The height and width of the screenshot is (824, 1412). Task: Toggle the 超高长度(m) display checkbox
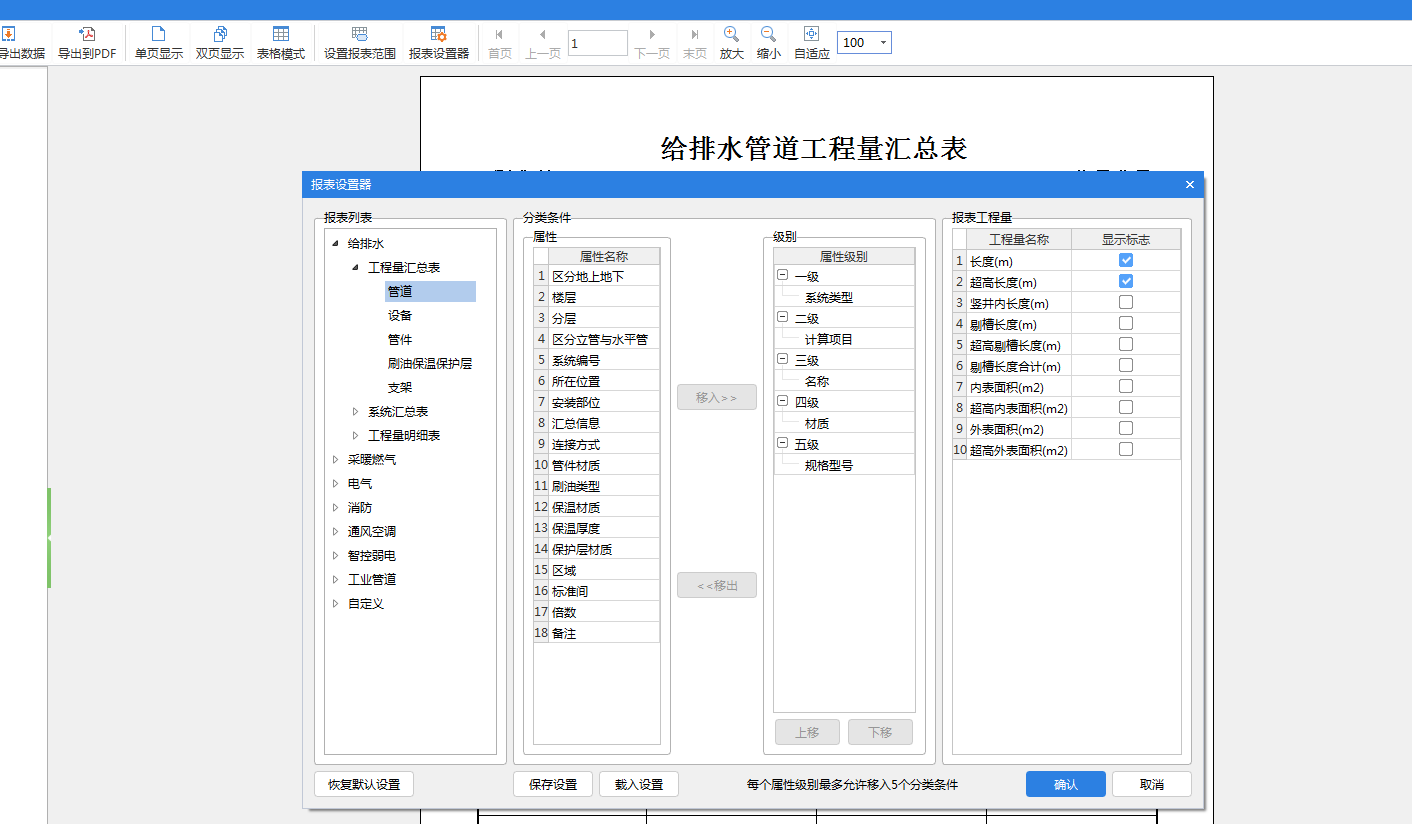tap(1126, 281)
